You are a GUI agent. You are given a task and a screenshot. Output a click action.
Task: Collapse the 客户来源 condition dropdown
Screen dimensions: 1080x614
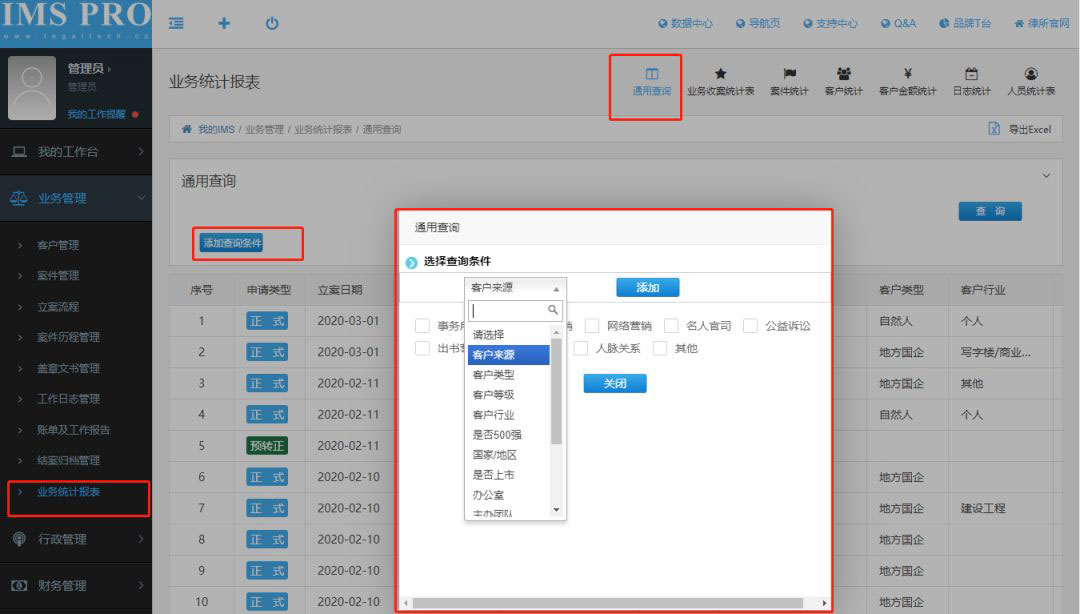coord(515,288)
